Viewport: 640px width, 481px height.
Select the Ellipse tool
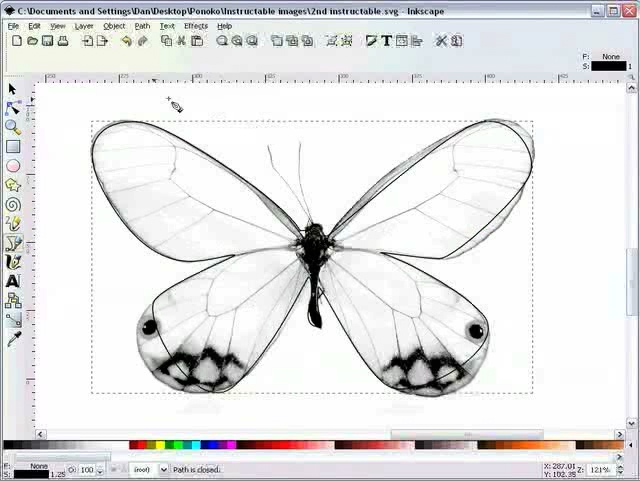[x=13, y=166]
